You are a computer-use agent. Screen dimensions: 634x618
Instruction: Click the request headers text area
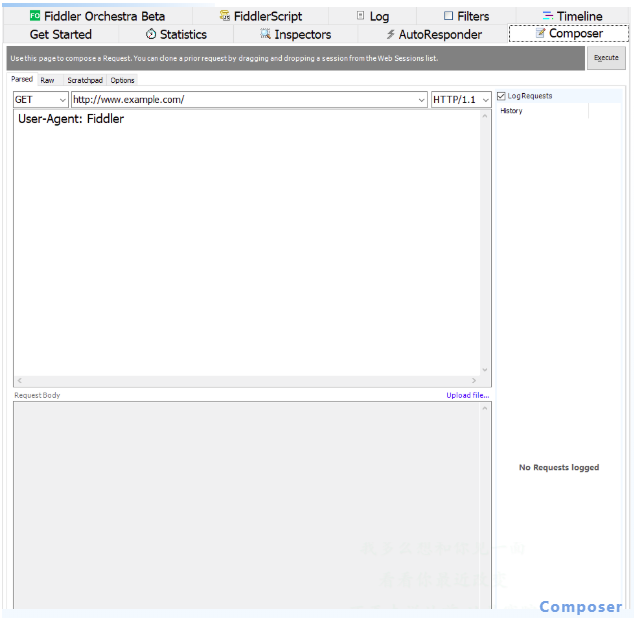click(x=247, y=243)
